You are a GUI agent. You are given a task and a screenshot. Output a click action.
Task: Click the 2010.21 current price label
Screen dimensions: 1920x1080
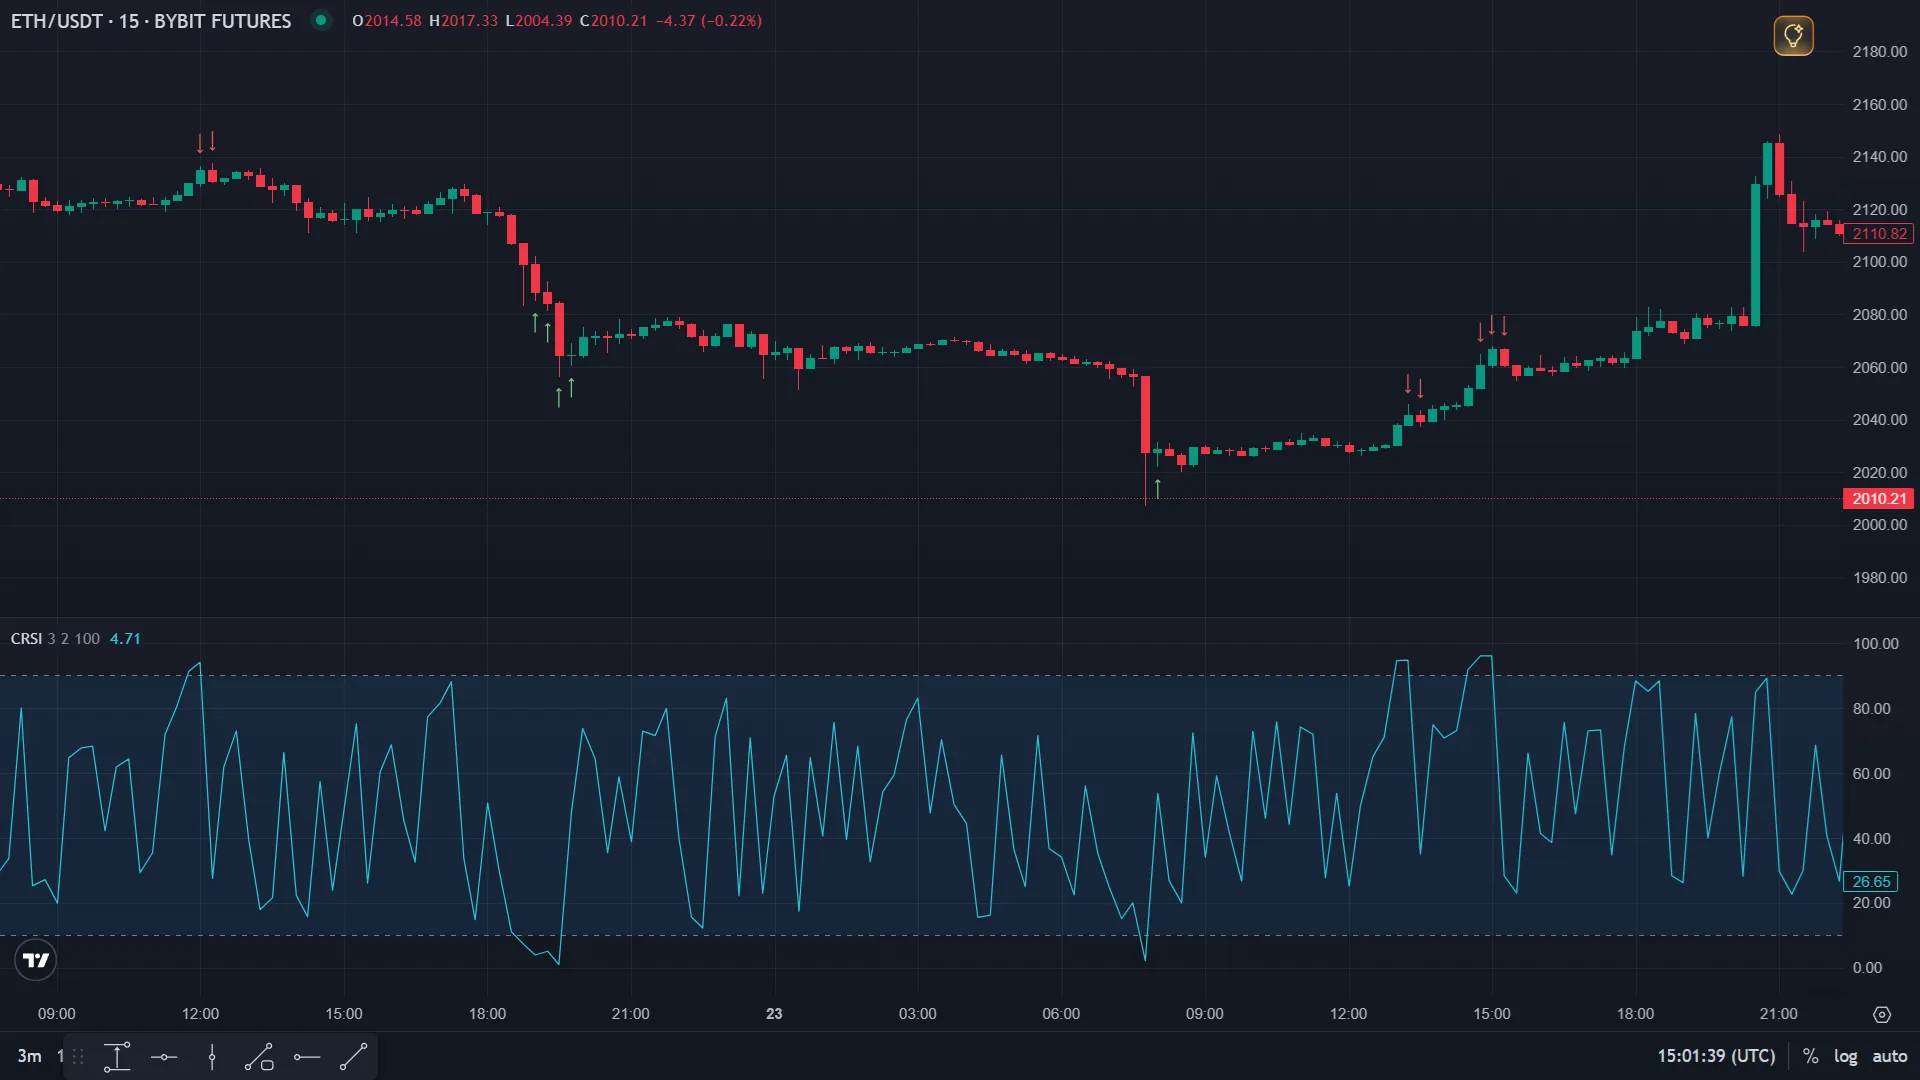click(x=1879, y=498)
